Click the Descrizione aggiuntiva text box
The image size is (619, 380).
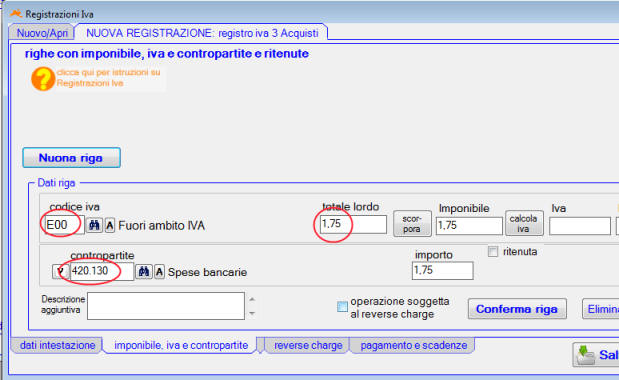166,306
